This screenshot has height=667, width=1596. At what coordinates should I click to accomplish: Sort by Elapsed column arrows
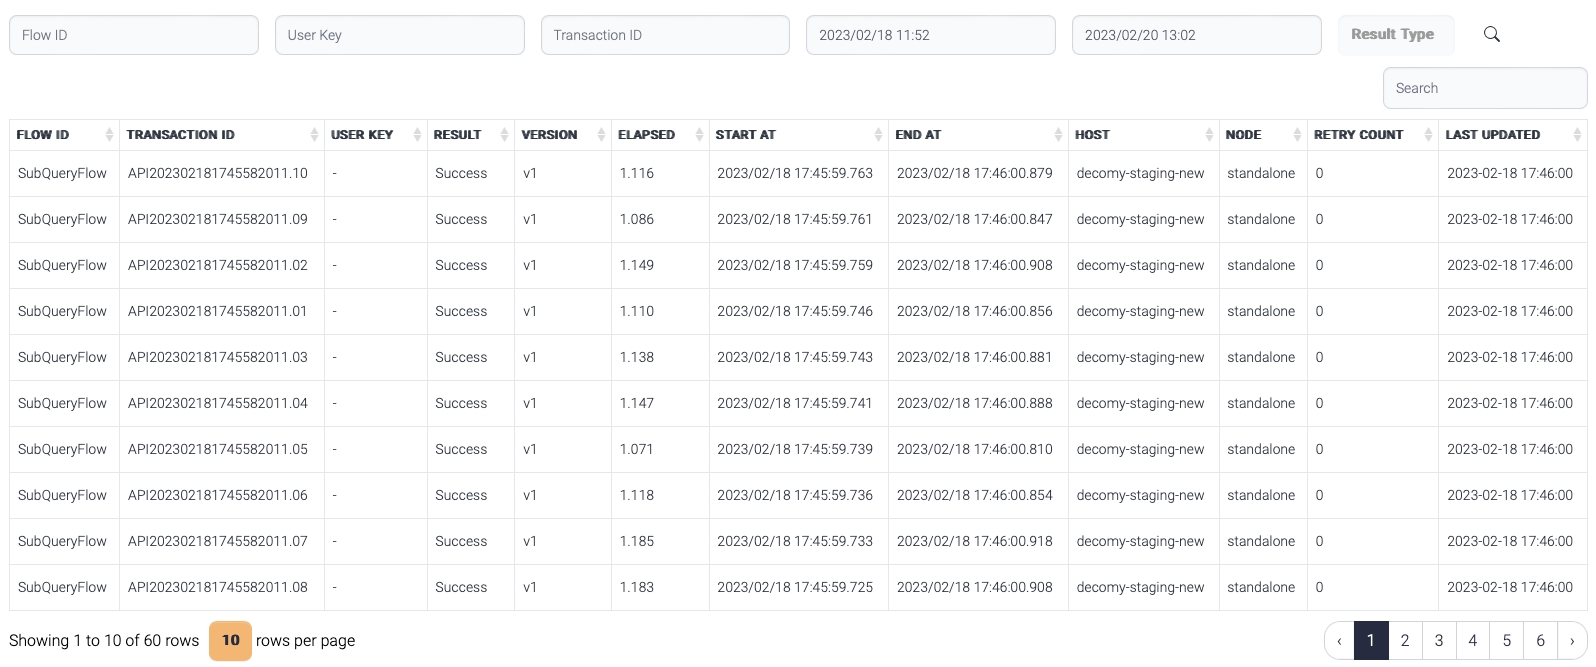pyautogui.click(x=698, y=135)
